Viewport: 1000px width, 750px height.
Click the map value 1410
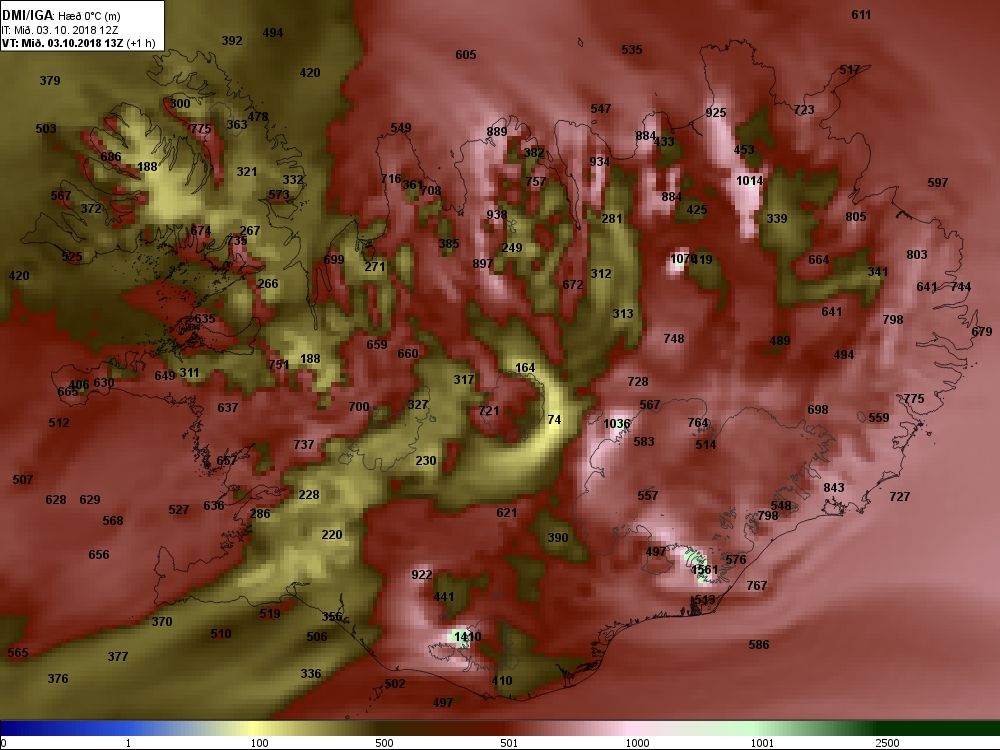467,636
